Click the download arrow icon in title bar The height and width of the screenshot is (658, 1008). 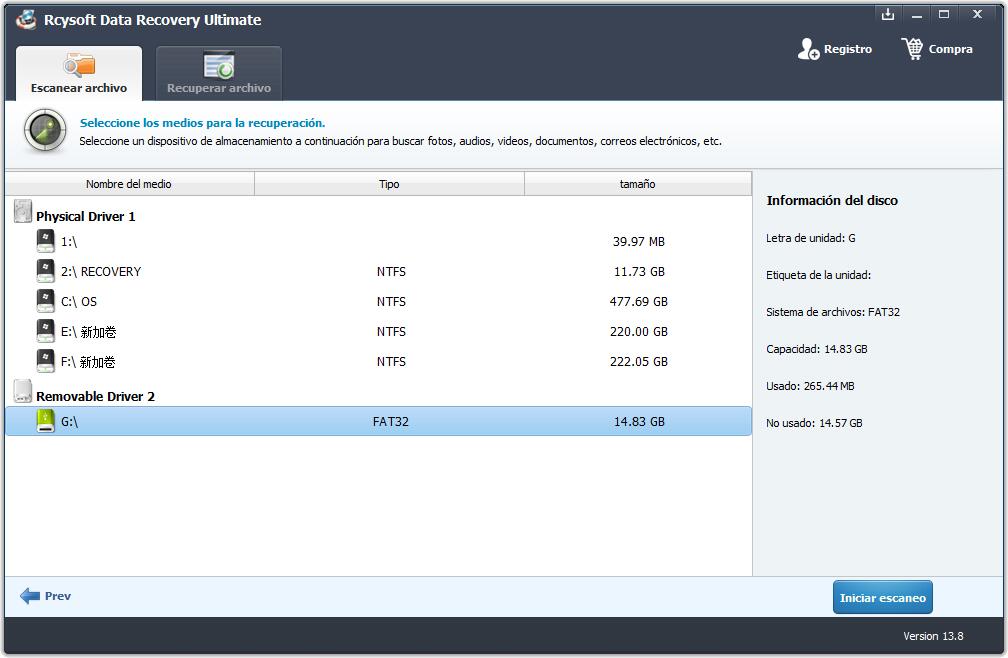click(887, 14)
